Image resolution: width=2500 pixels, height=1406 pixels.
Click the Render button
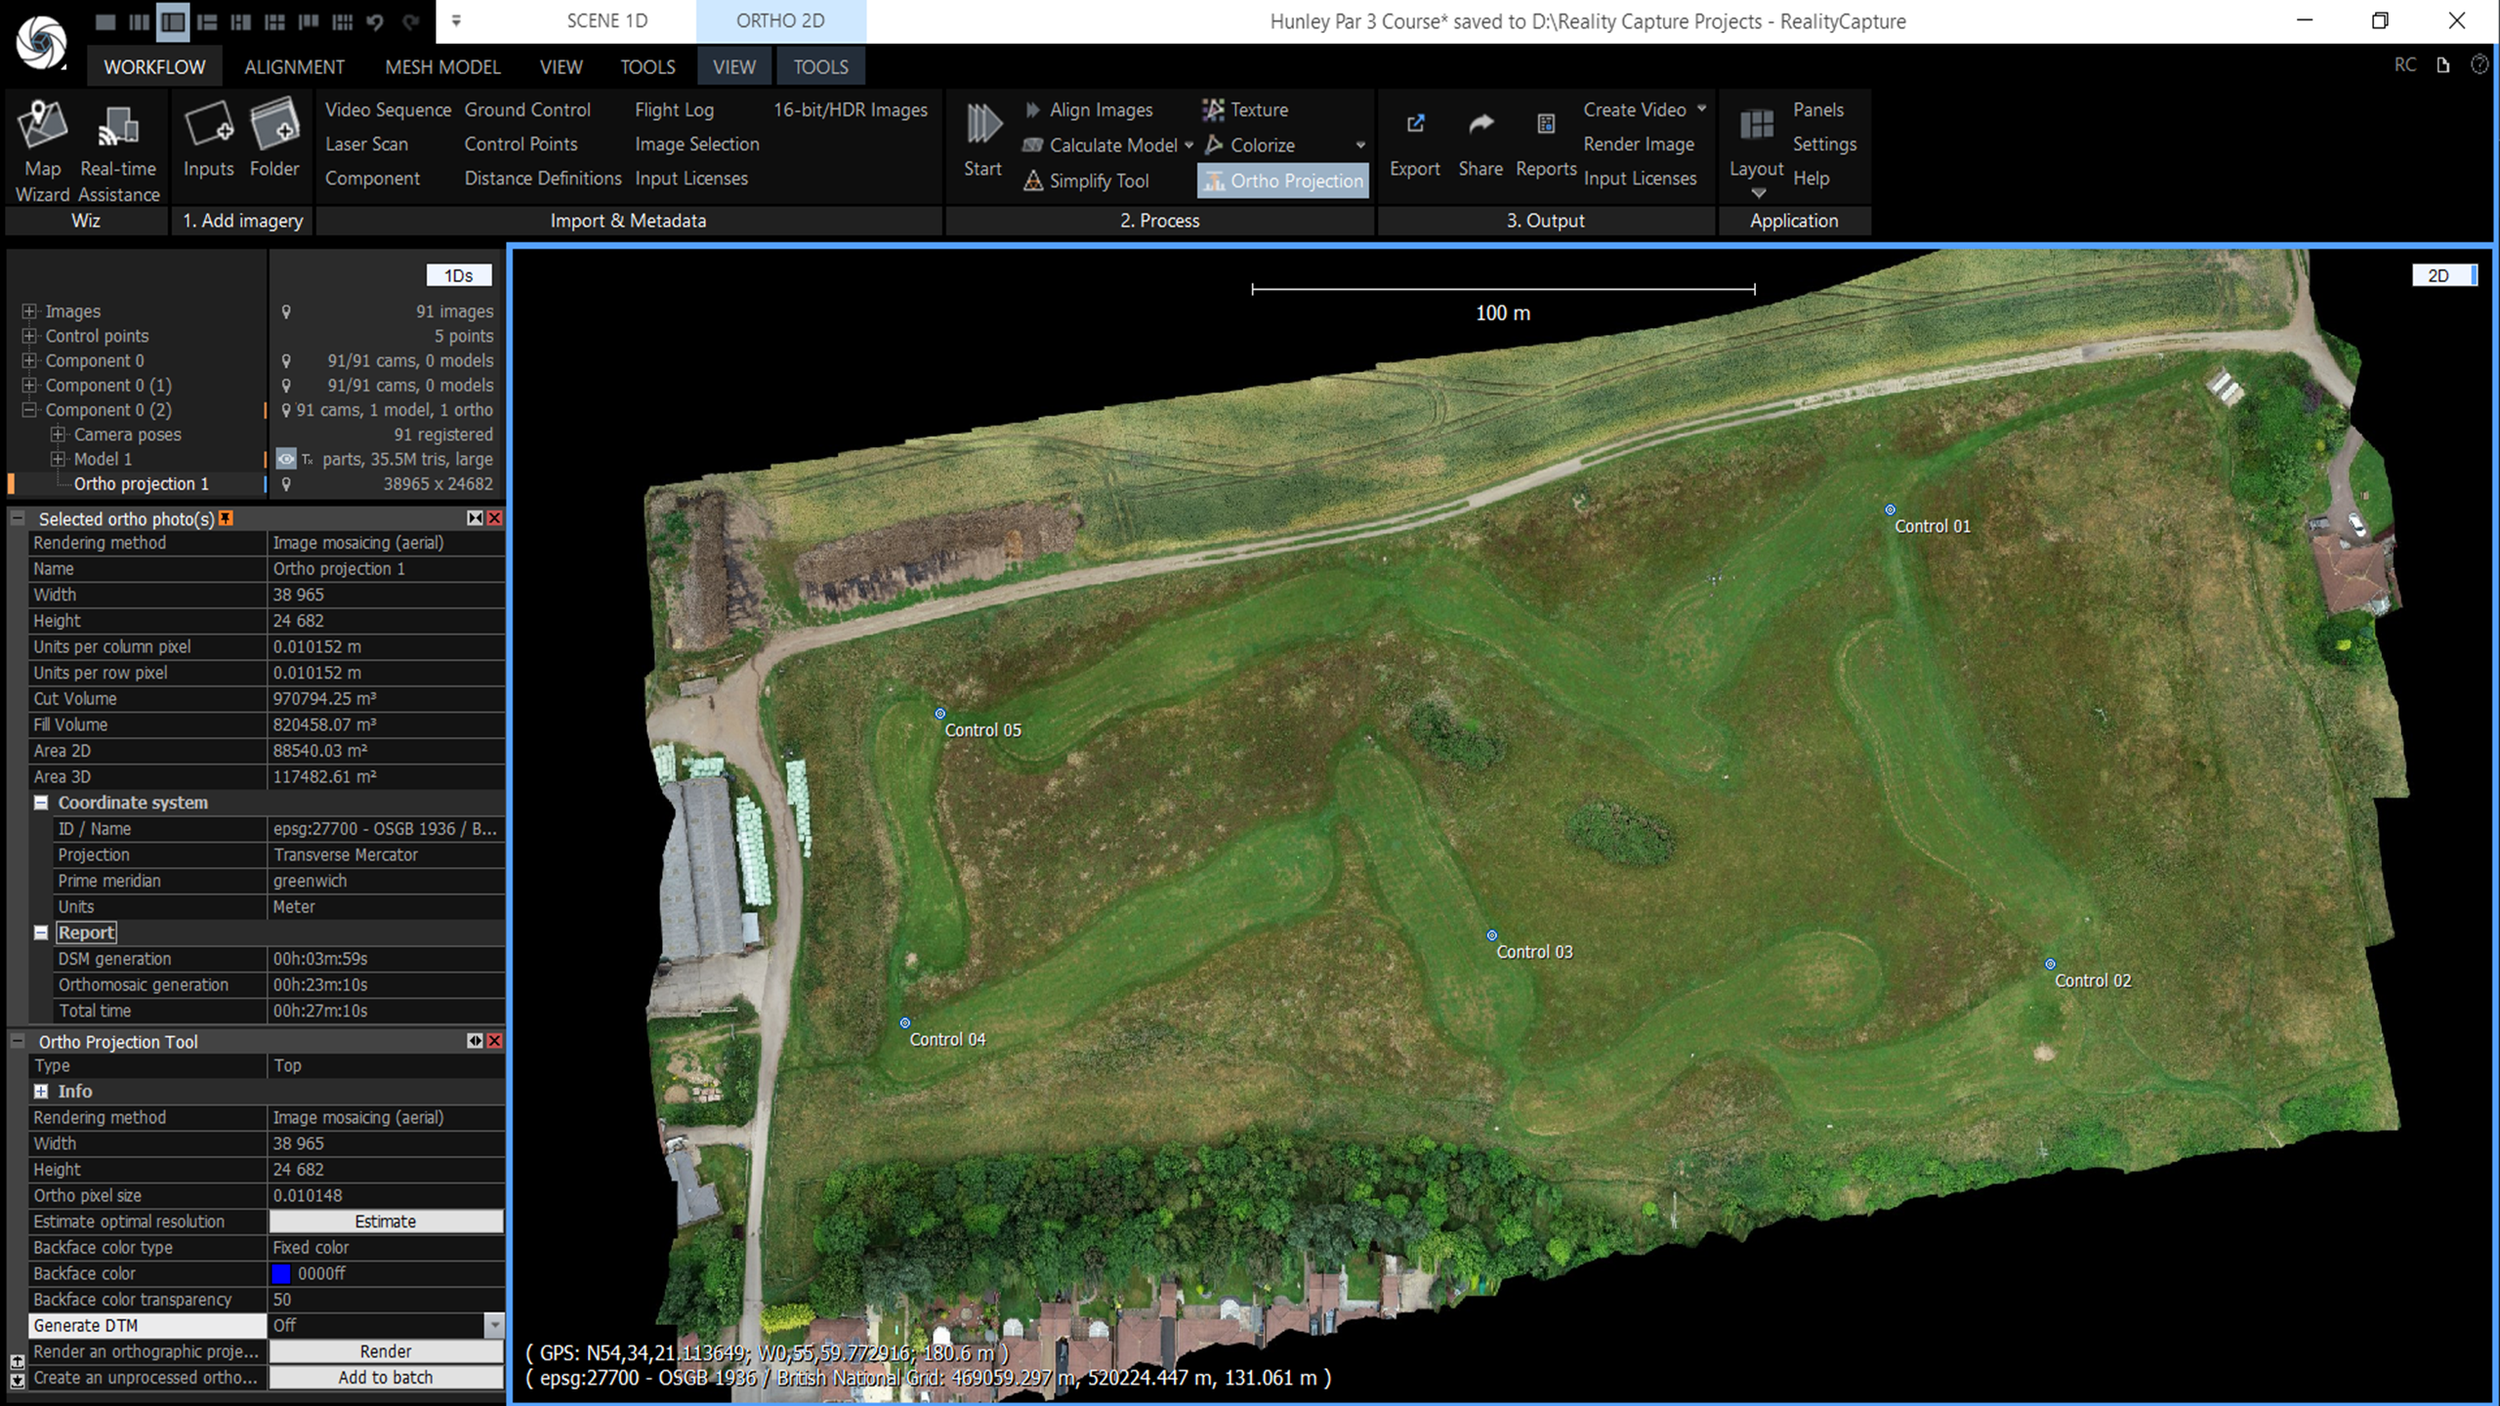[x=385, y=1351]
